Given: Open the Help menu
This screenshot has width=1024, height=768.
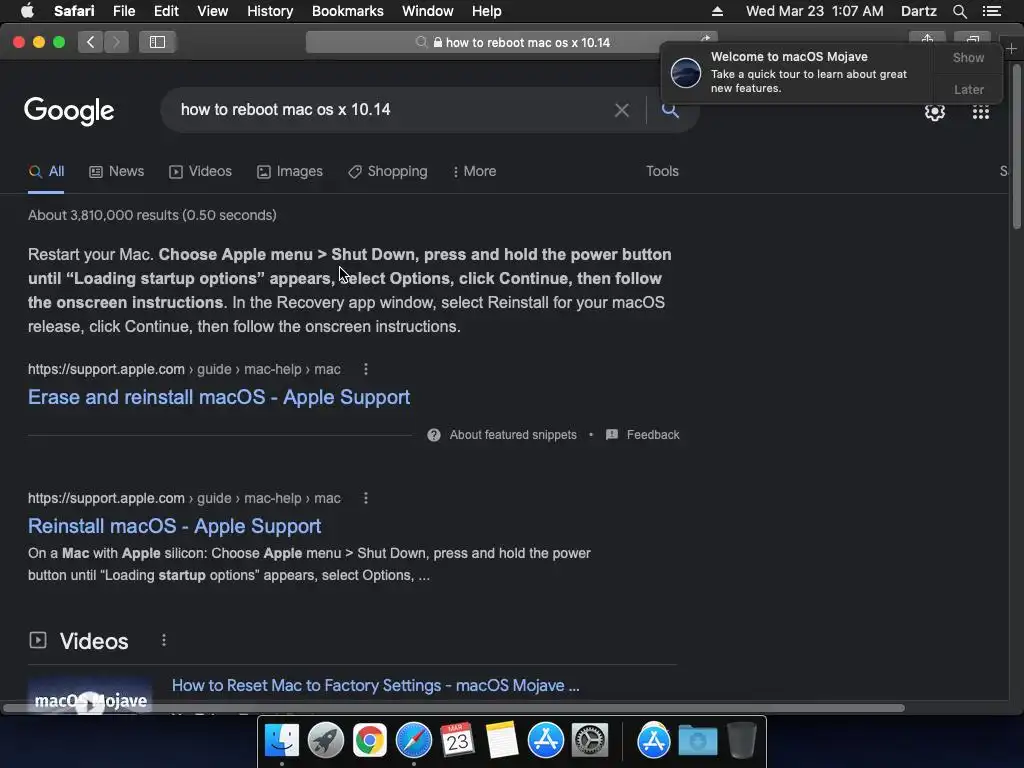Looking at the screenshot, I should pos(487,11).
